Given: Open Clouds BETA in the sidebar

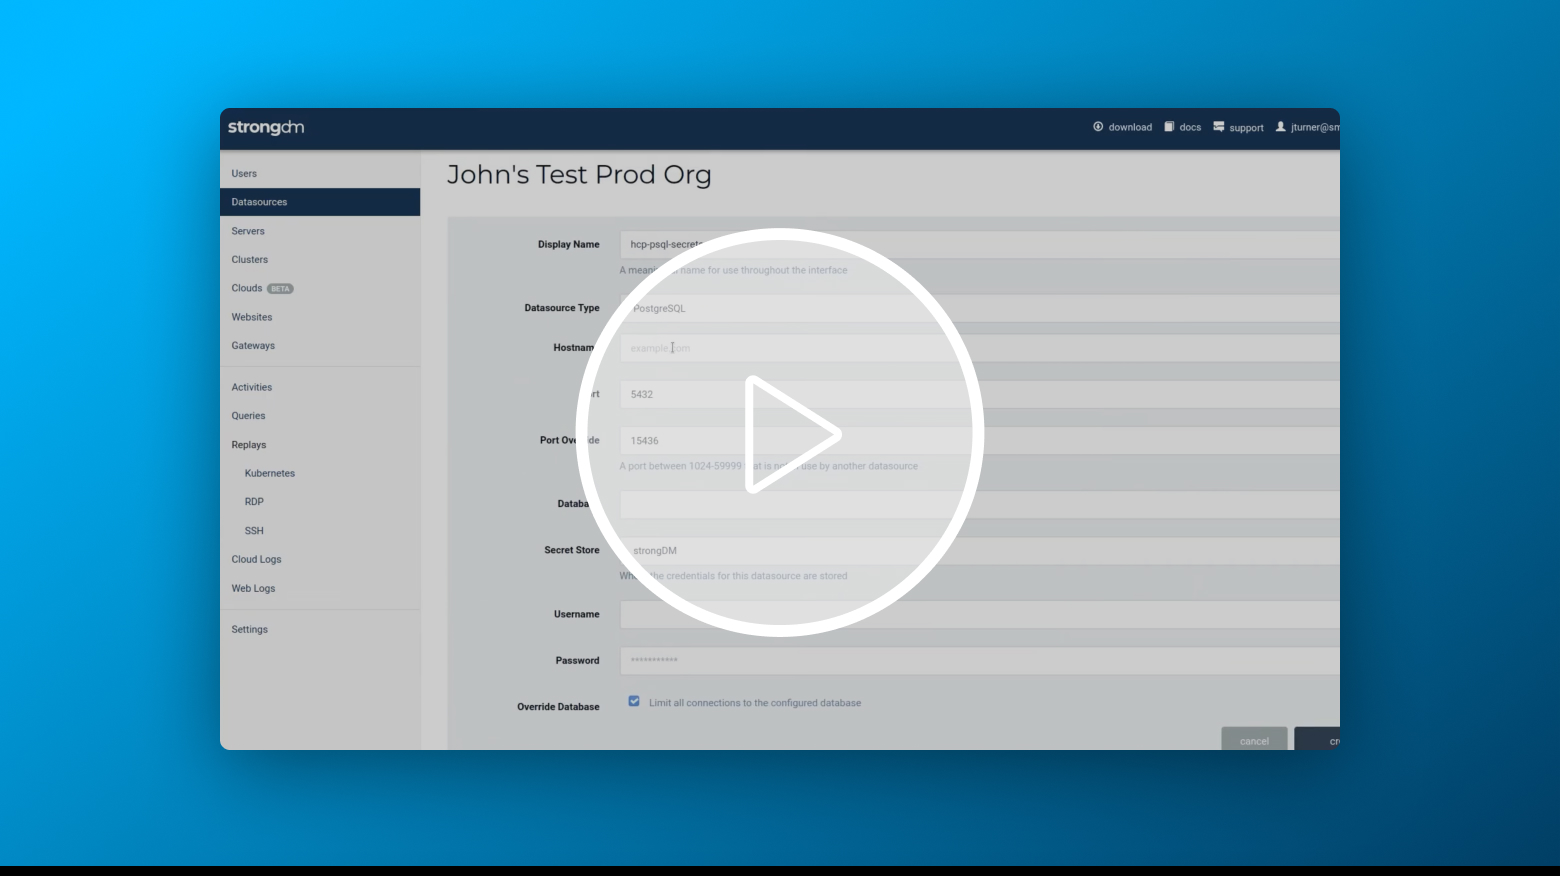Looking at the screenshot, I should click(262, 288).
